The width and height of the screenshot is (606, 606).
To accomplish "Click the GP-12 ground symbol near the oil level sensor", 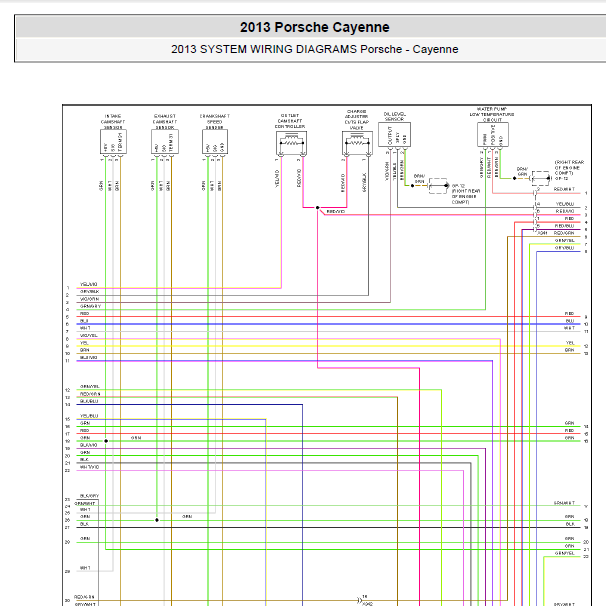I will pos(438,186).
